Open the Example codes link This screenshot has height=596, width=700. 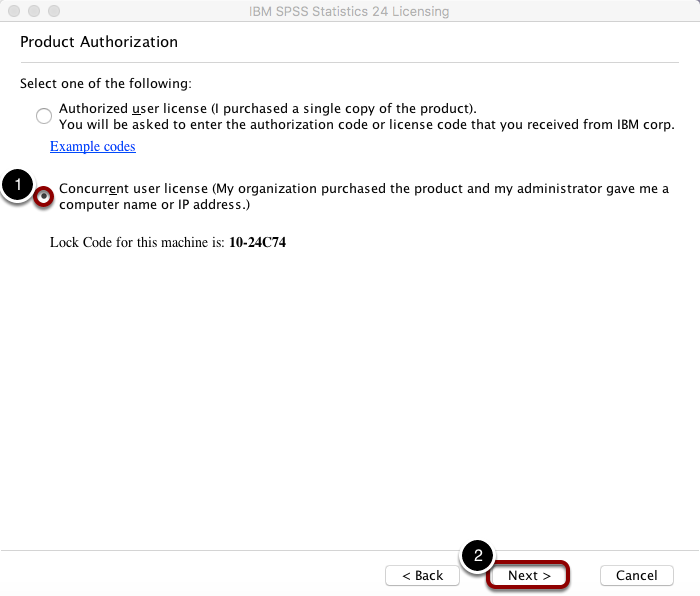pos(93,146)
